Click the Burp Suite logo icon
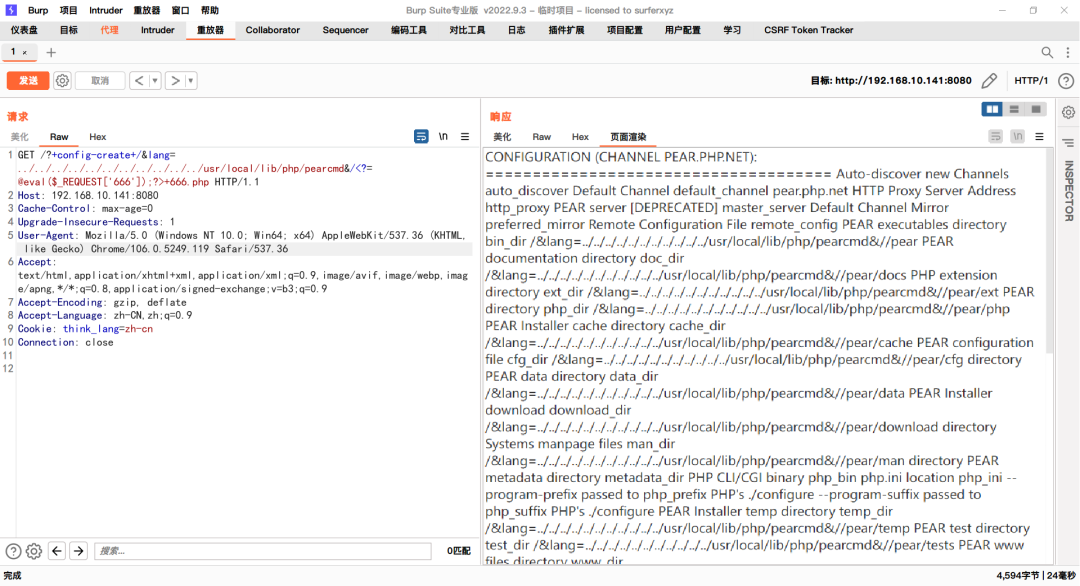Viewport: 1080px width, 586px height. coord(11,10)
